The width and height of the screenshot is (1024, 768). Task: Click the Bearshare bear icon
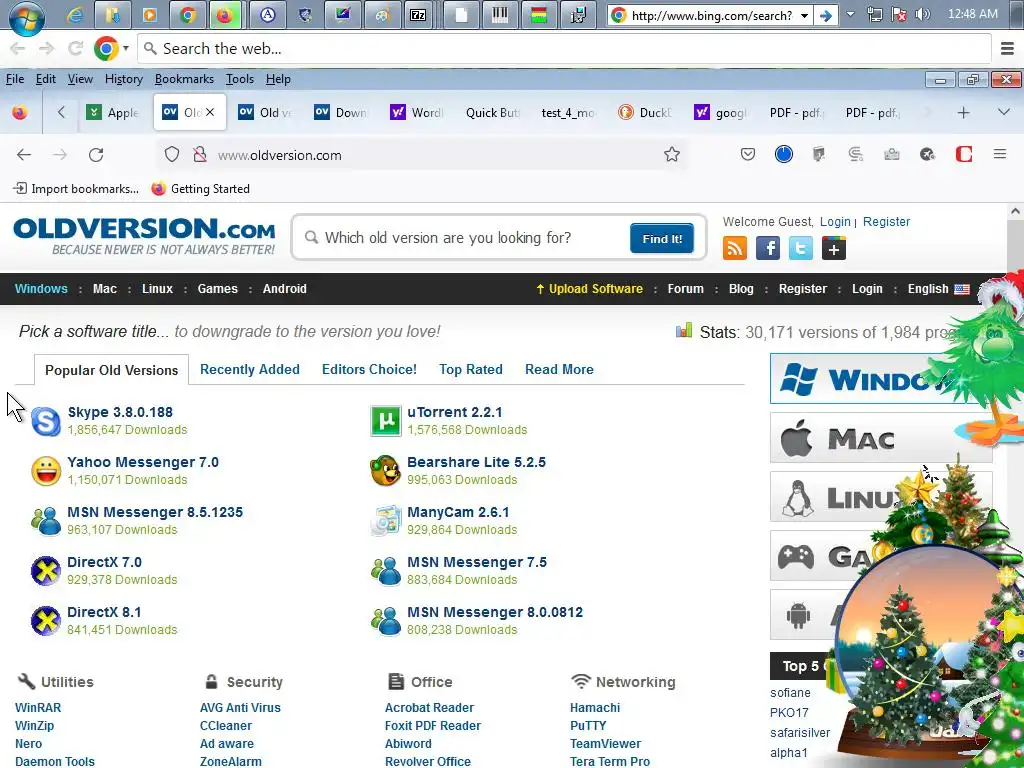pos(385,471)
